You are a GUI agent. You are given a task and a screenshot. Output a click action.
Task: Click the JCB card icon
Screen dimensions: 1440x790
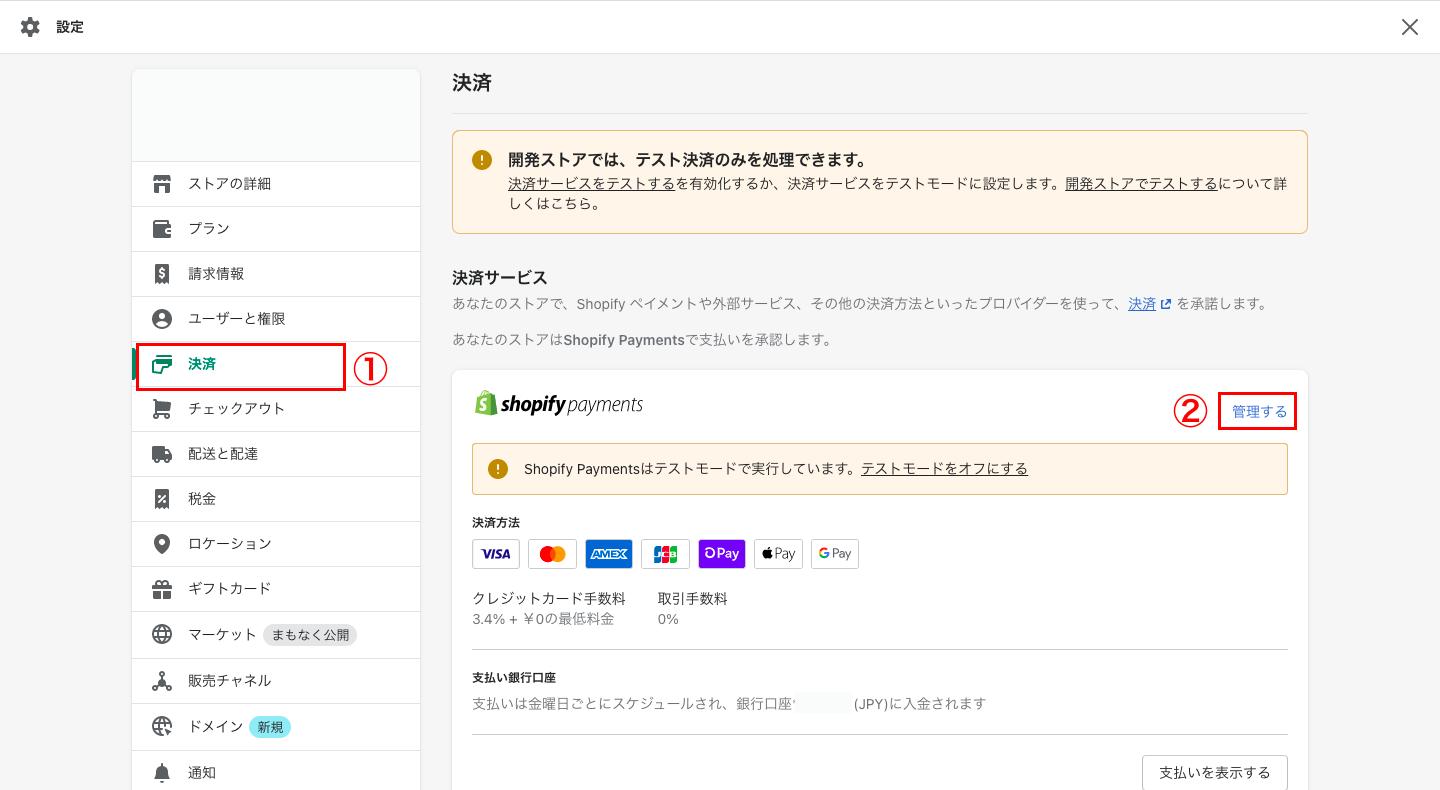(665, 554)
